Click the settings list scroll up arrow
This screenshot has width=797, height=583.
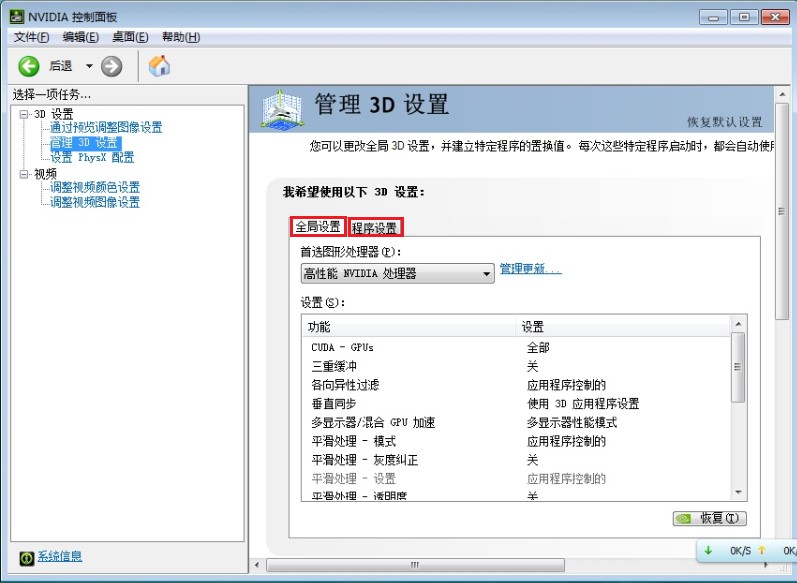739,324
